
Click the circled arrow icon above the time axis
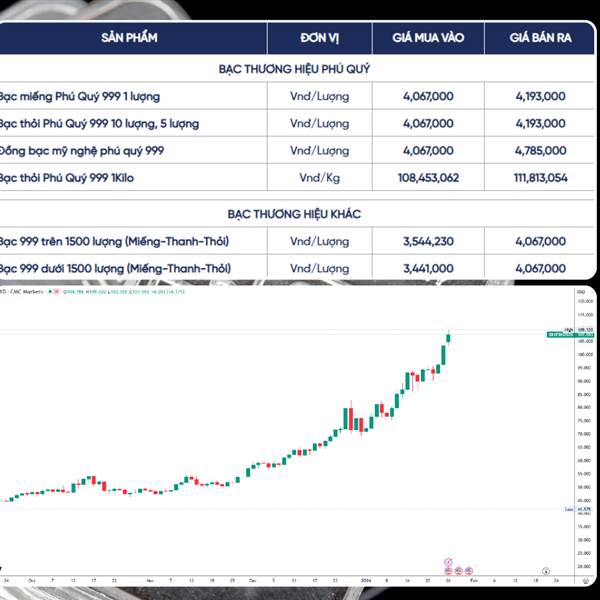[546, 571]
